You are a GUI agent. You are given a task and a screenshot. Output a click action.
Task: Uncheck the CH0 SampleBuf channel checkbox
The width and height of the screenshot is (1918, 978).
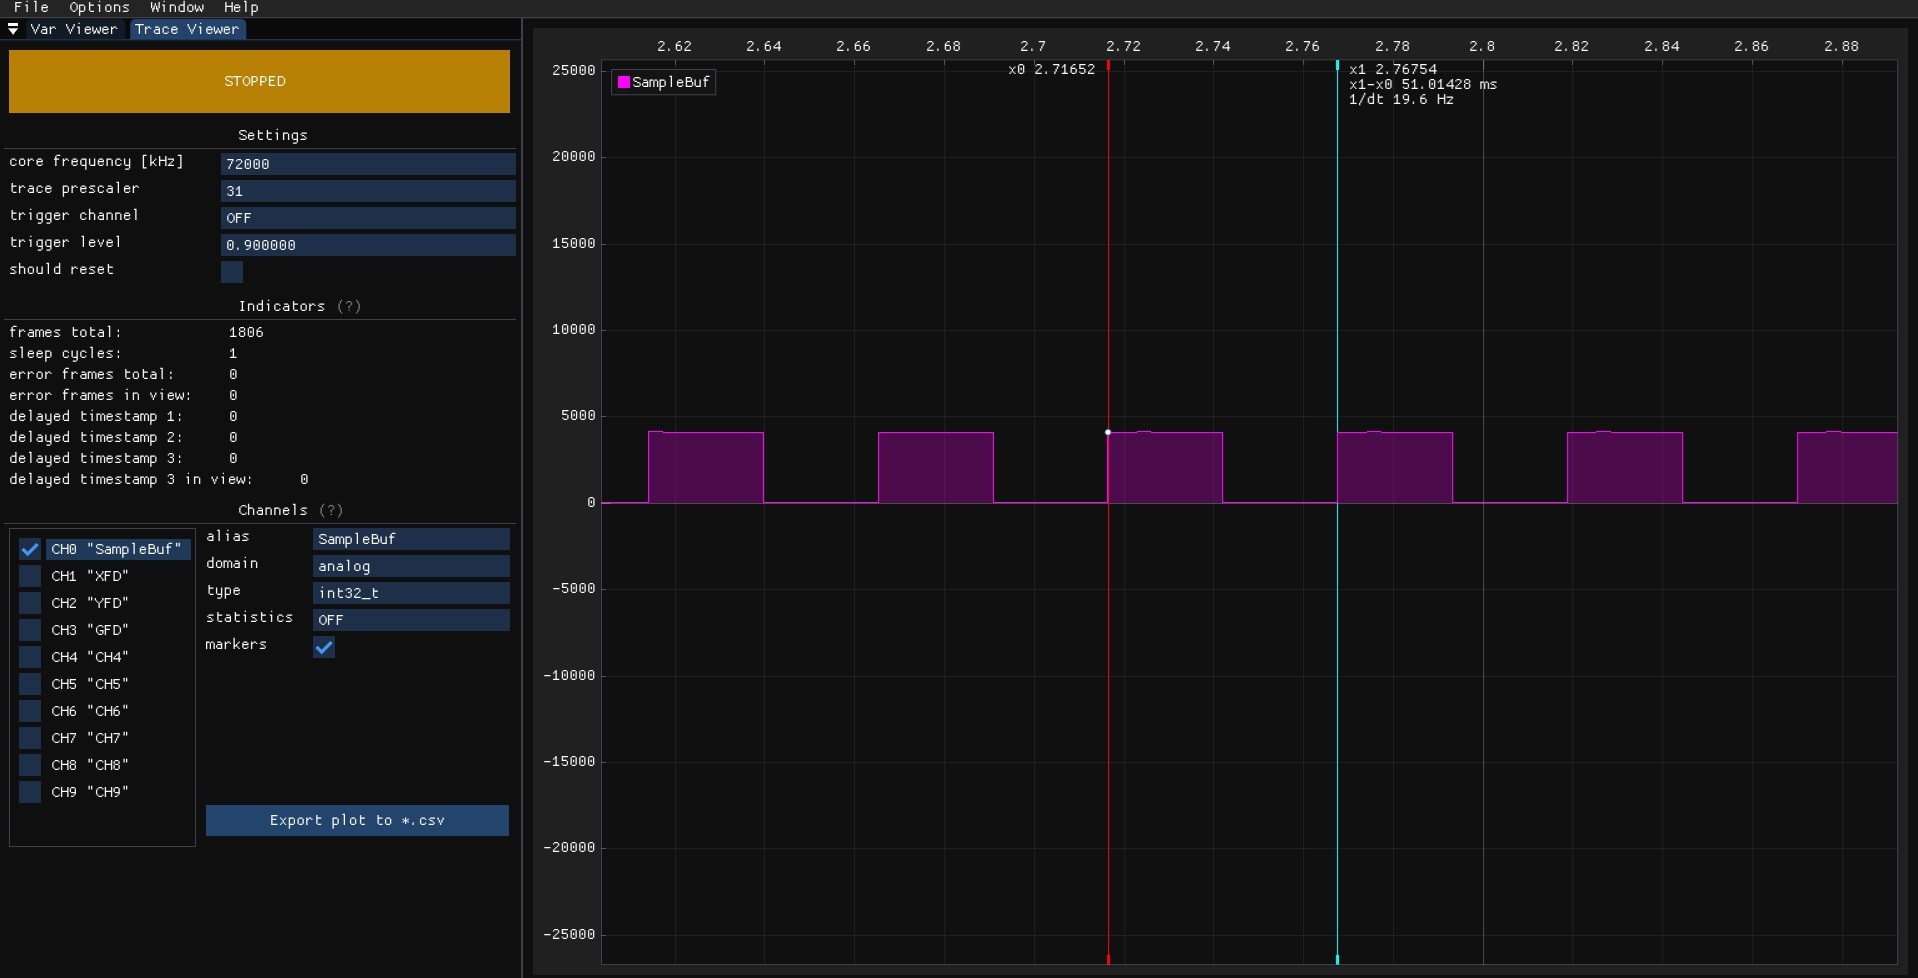pyautogui.click(x=30, y=549)
